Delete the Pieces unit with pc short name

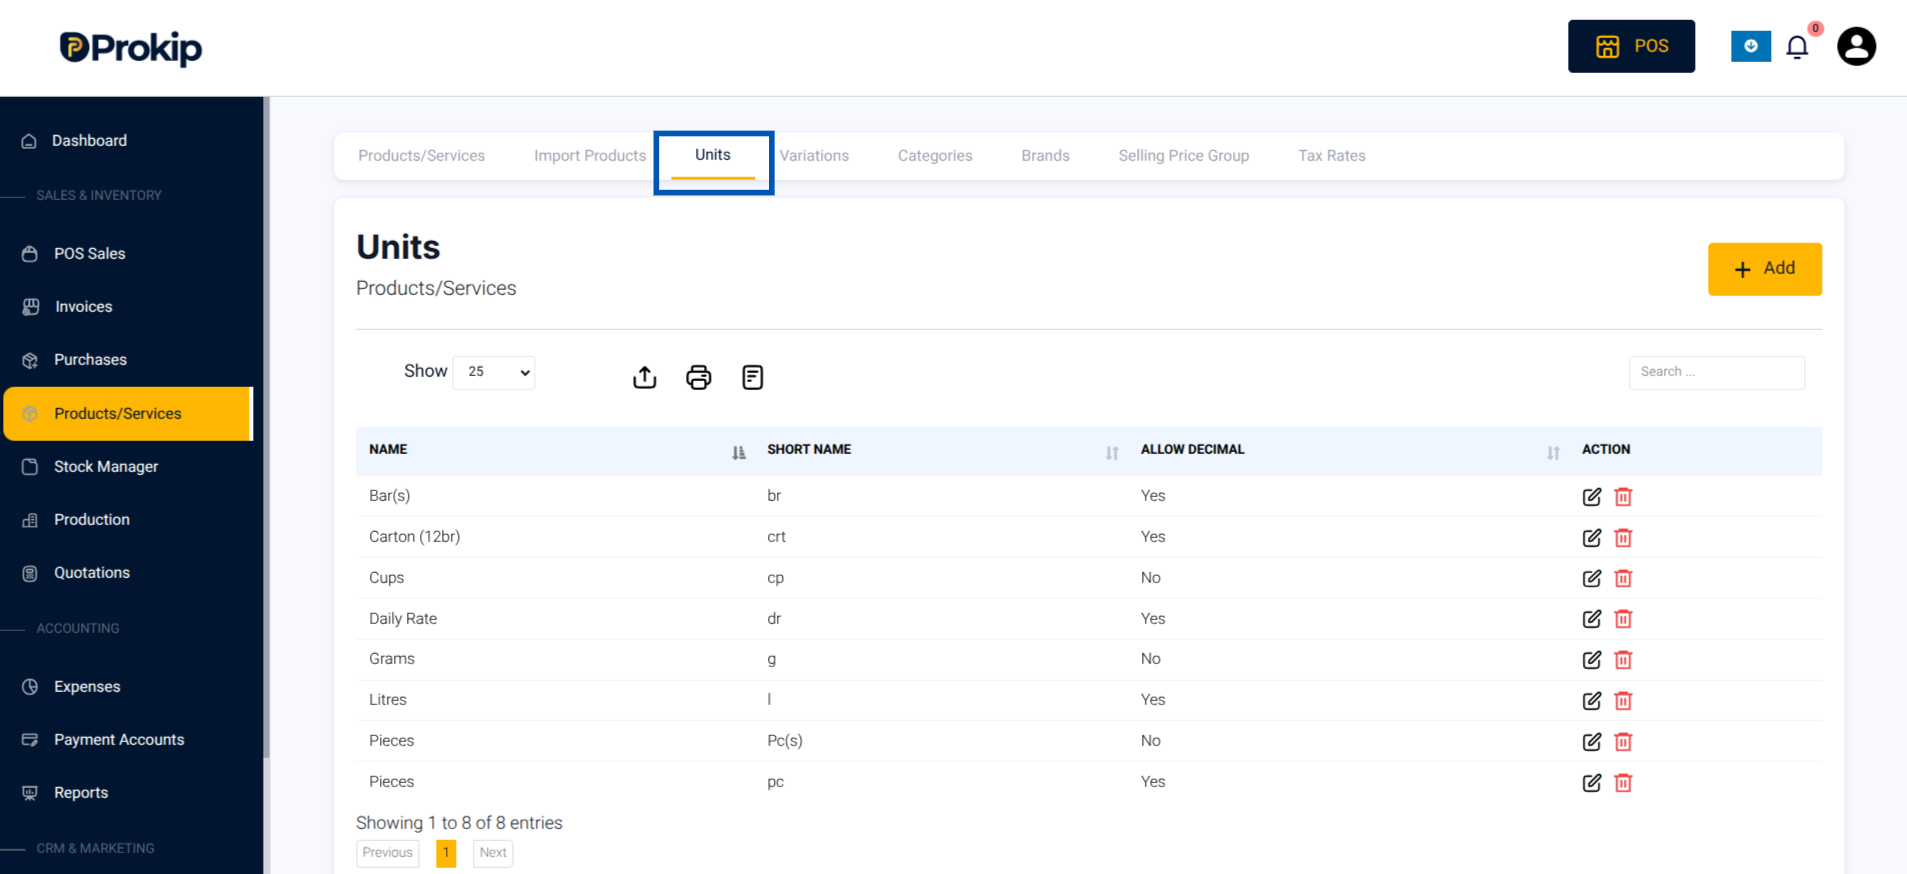(x=1623, y=783)
